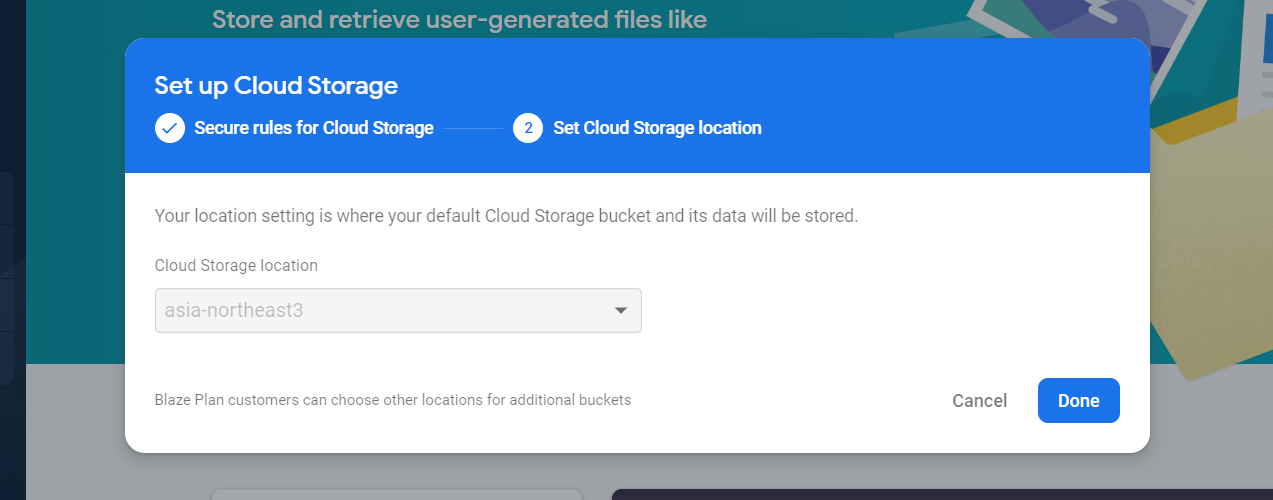Screen dimensions: 1273x500
Task: Open the asia-northeast3 location dropdown
Action: pos(398,311)
